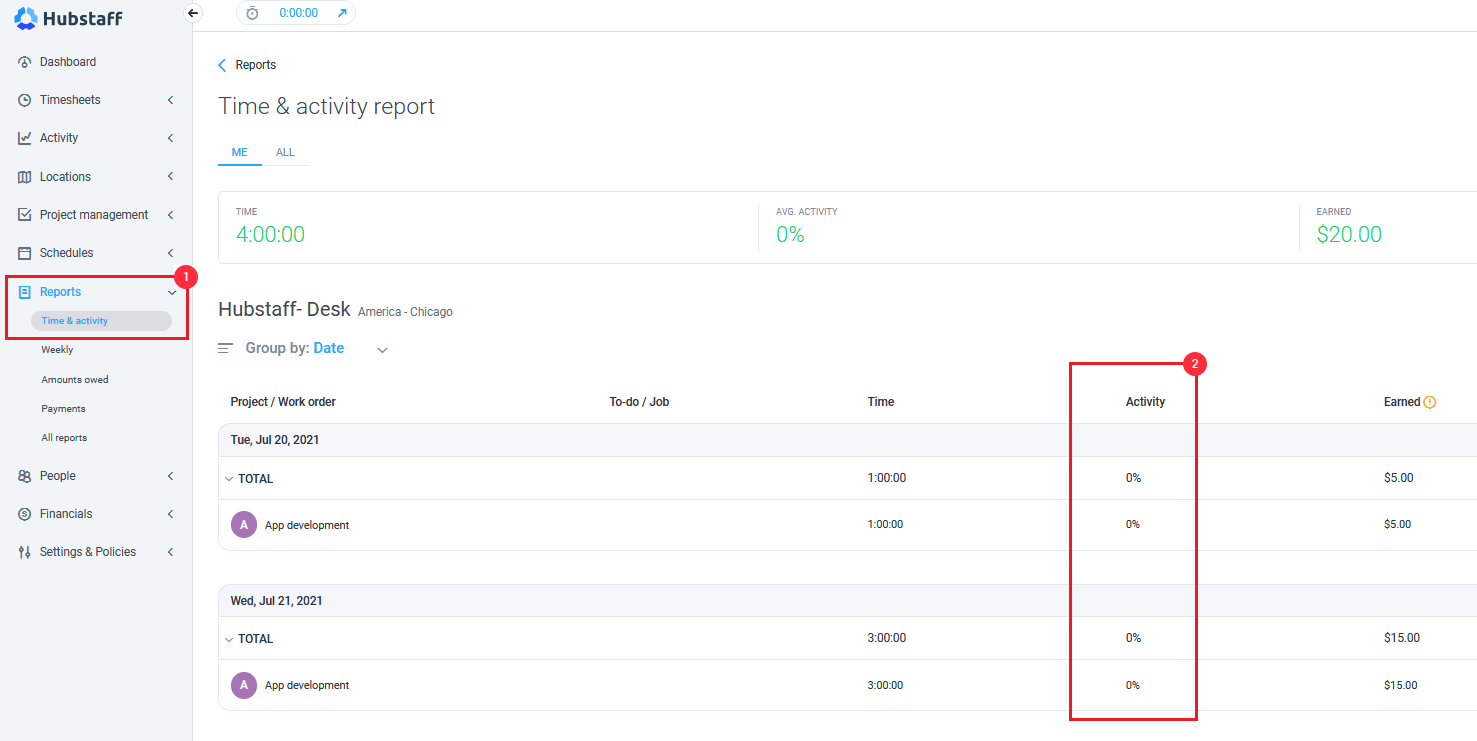Click the Schedules calendar icon
1477x741 pixels.
click(25, 253)
